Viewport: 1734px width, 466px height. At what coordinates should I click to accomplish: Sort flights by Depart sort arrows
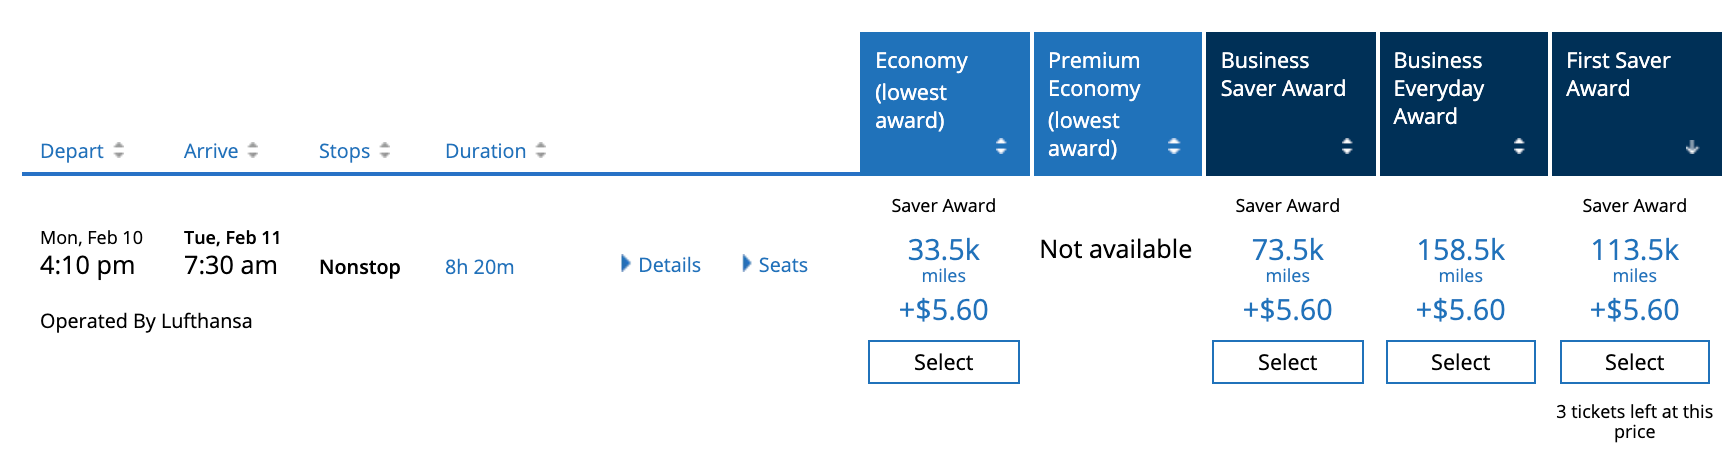119,150
